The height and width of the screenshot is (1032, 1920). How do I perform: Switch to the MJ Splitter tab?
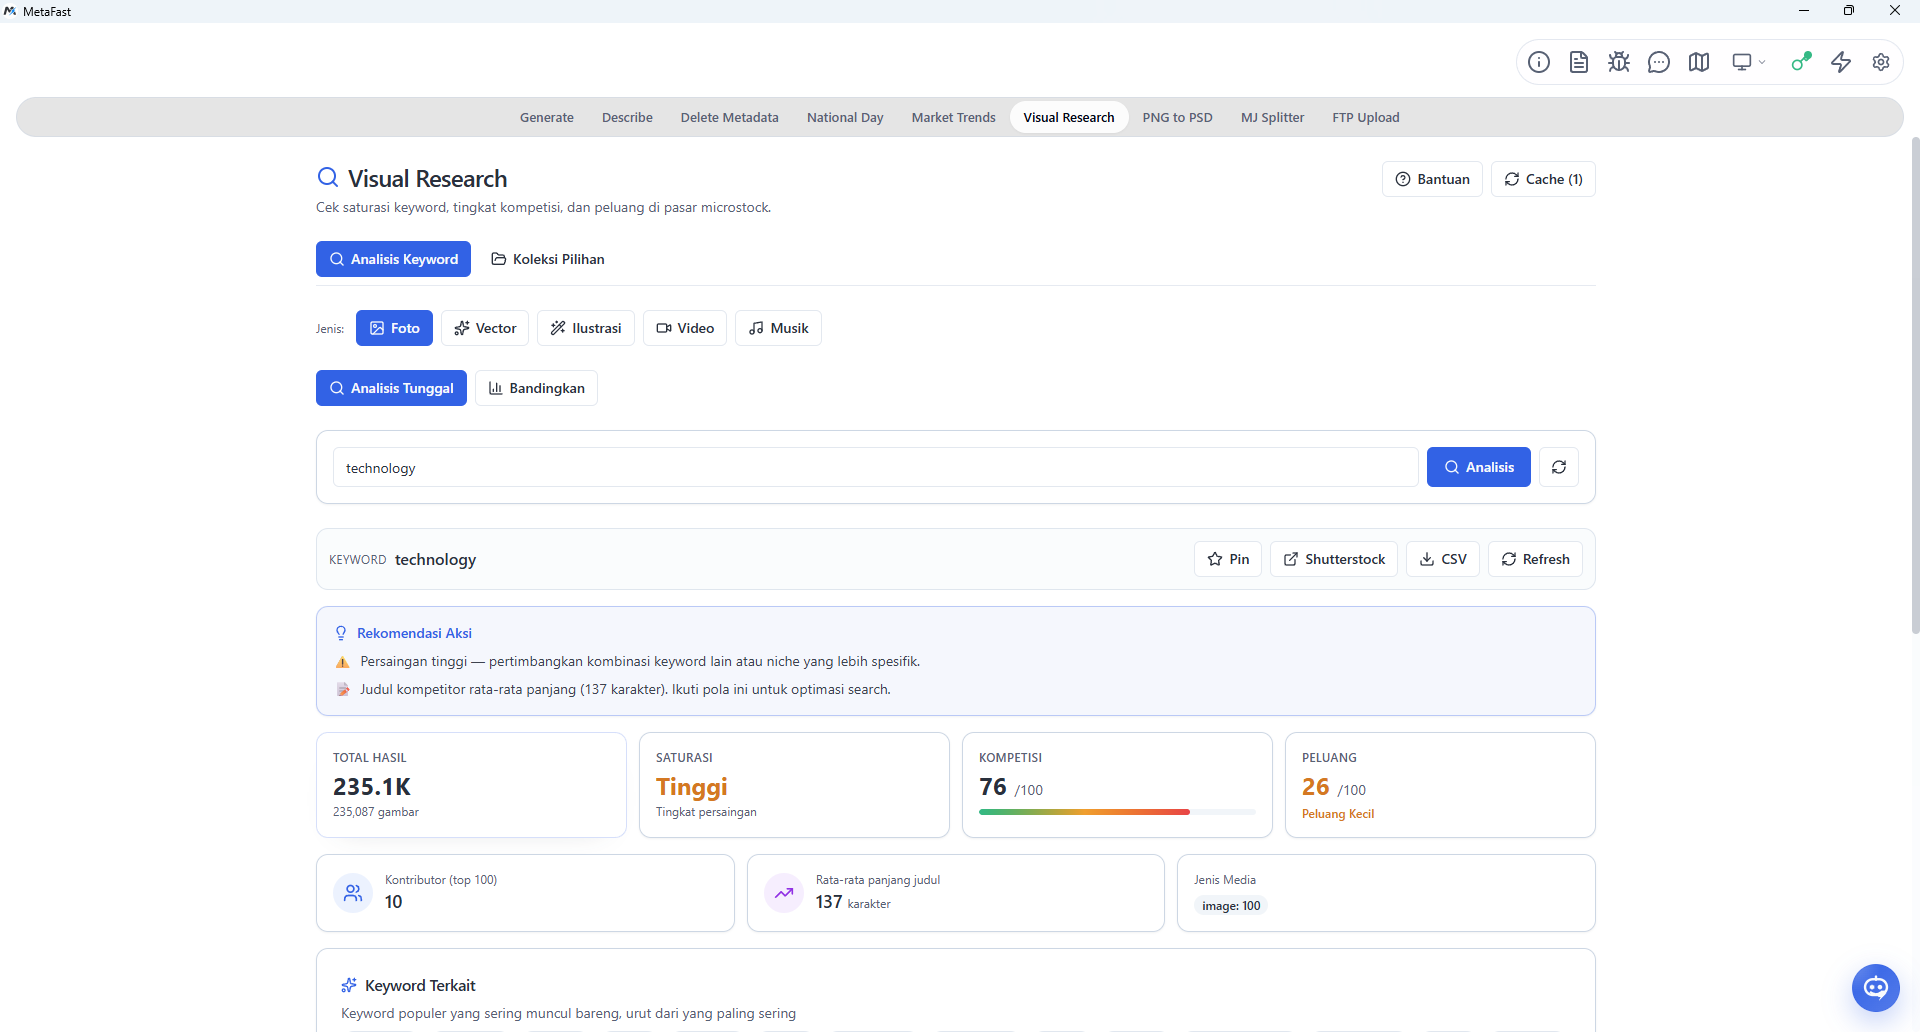(1273, 117)
